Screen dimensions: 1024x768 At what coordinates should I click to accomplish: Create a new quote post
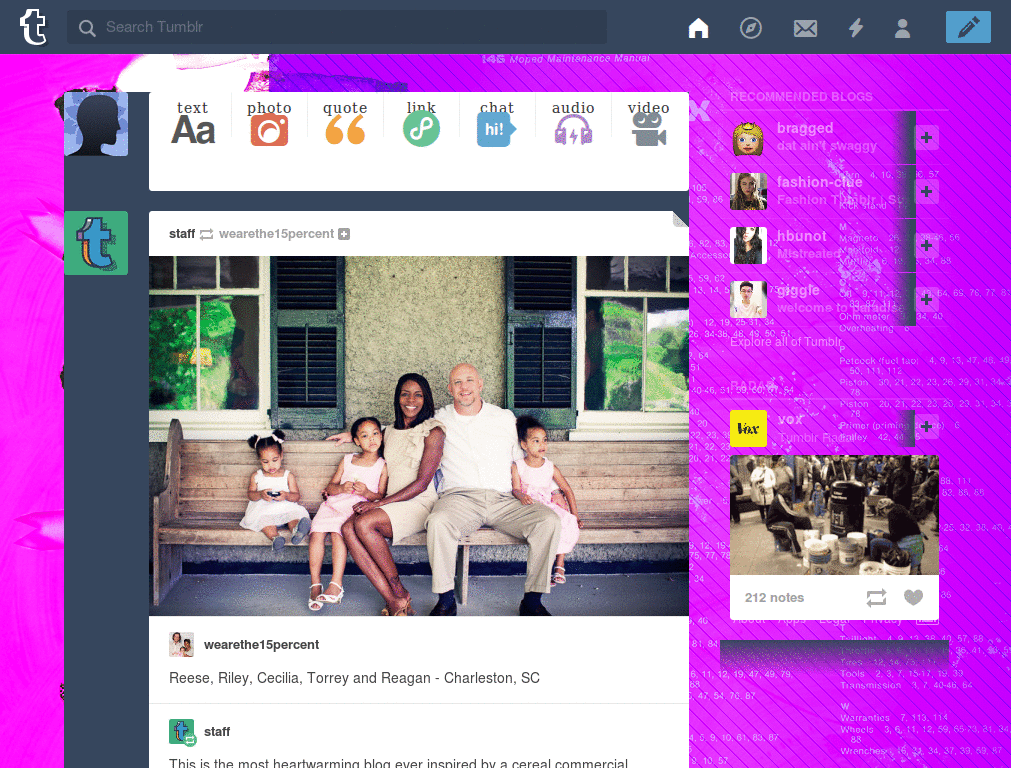tap(345, 123)
